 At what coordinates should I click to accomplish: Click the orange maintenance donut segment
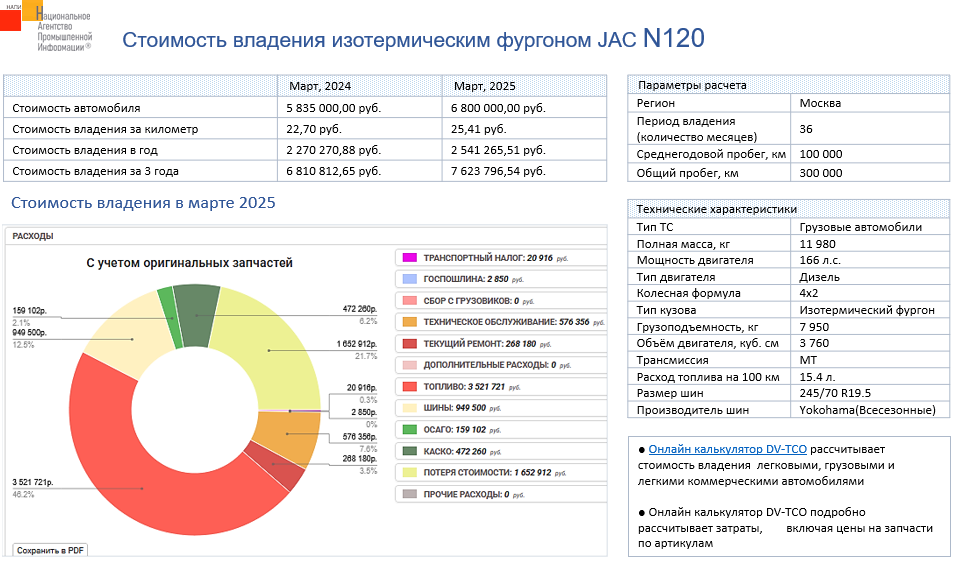[x=287, y=433]
